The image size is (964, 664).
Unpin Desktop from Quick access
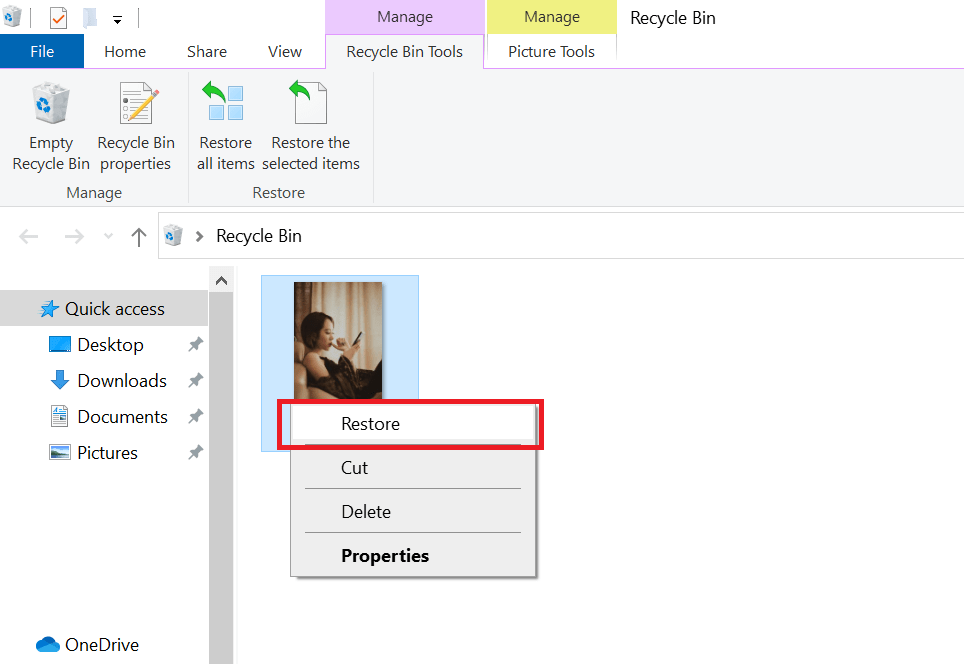[x=196, y=344]
